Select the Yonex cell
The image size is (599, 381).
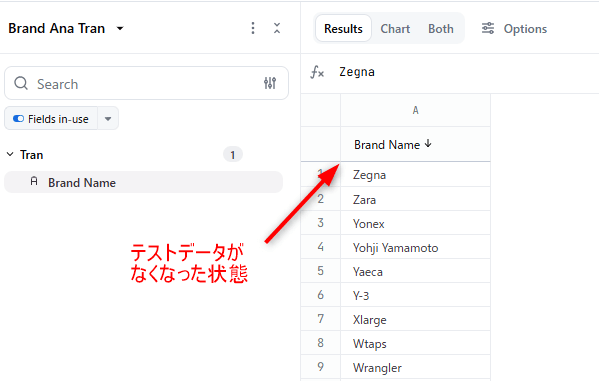(x=415, y=223)
